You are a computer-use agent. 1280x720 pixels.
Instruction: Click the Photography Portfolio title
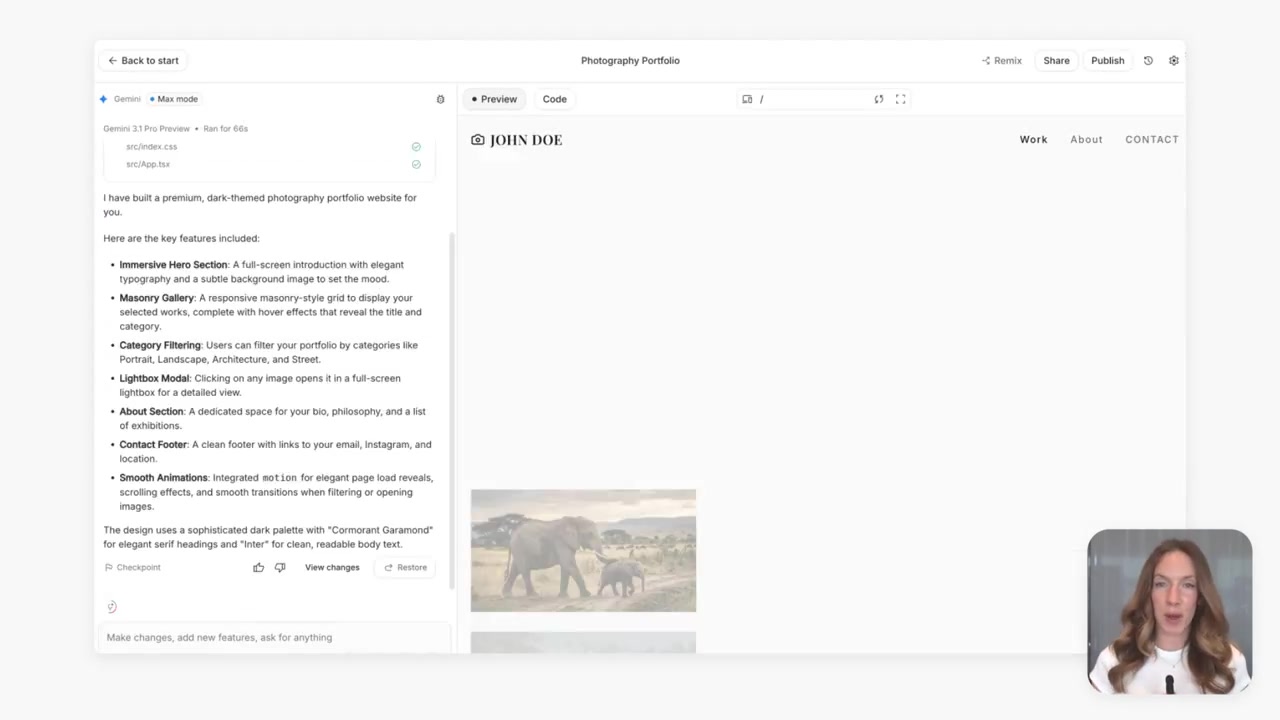tap(630, 60)
